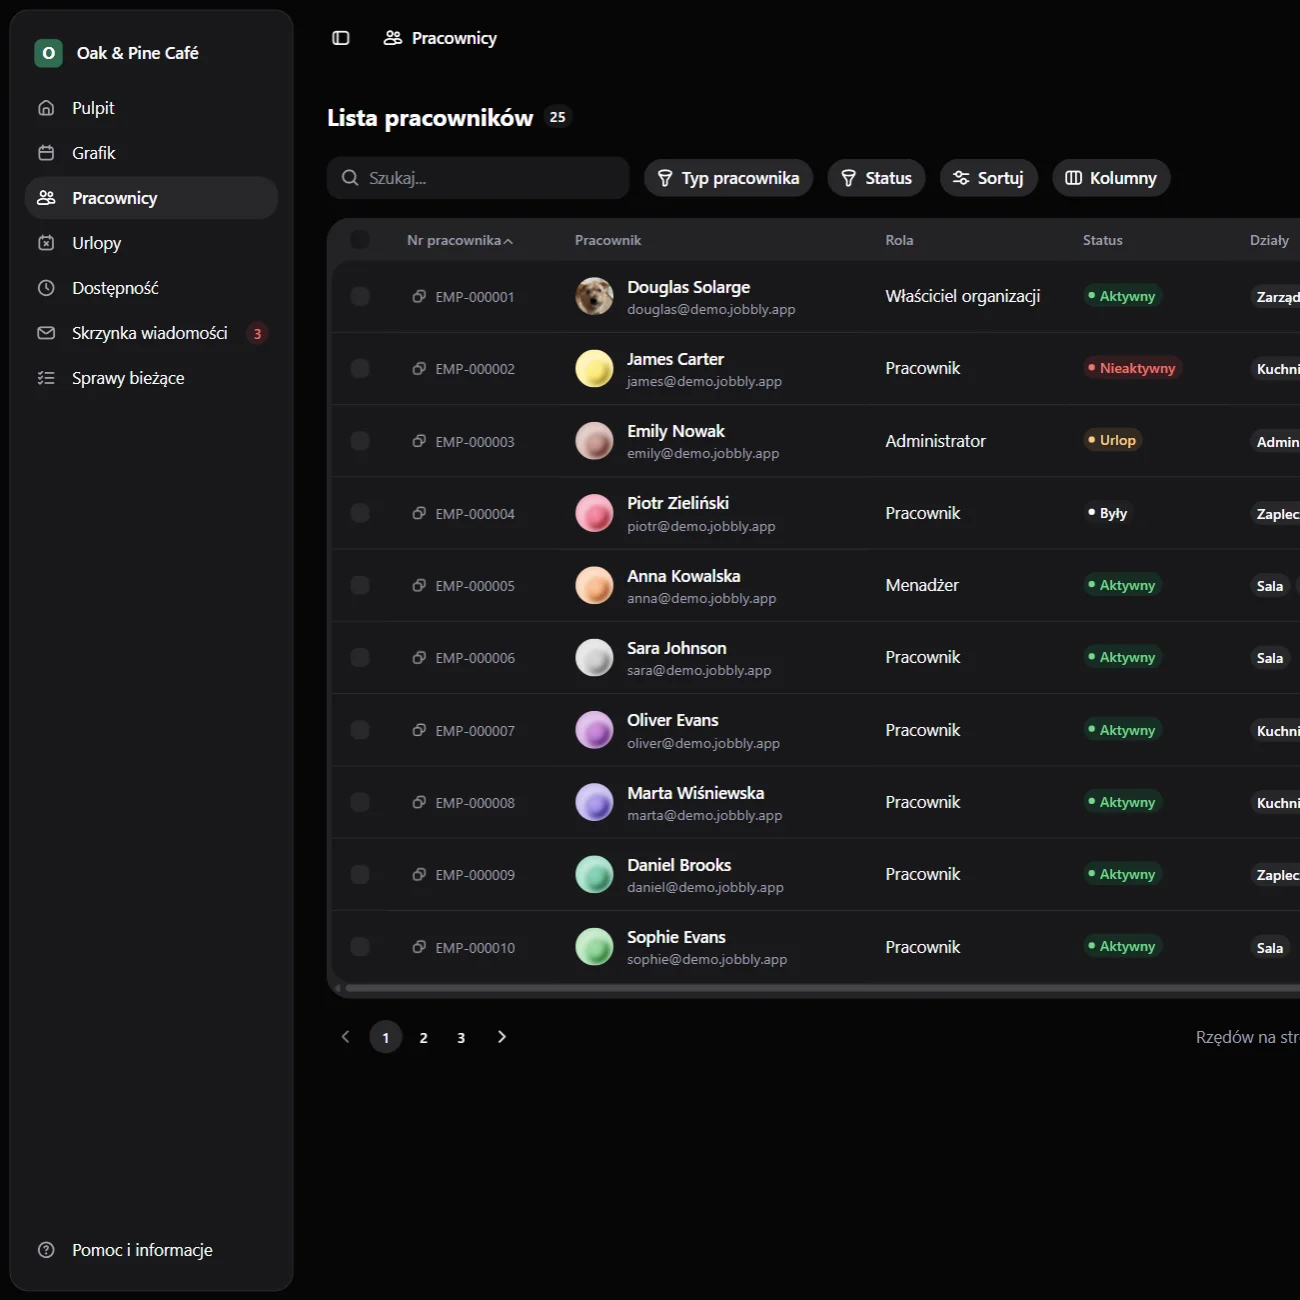The height and width of the screenshot is (1300, 1300).
Task: Open the Kolumny column chooser
Action: click(1111, 178)
